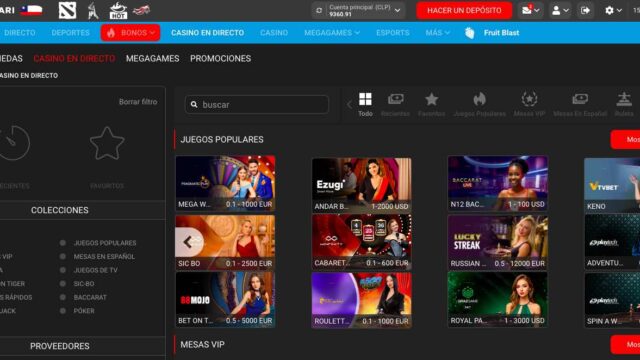Open ESPORTS menu item
The width and height of the screenshot is (640, 360).
(x=392, y=33)
